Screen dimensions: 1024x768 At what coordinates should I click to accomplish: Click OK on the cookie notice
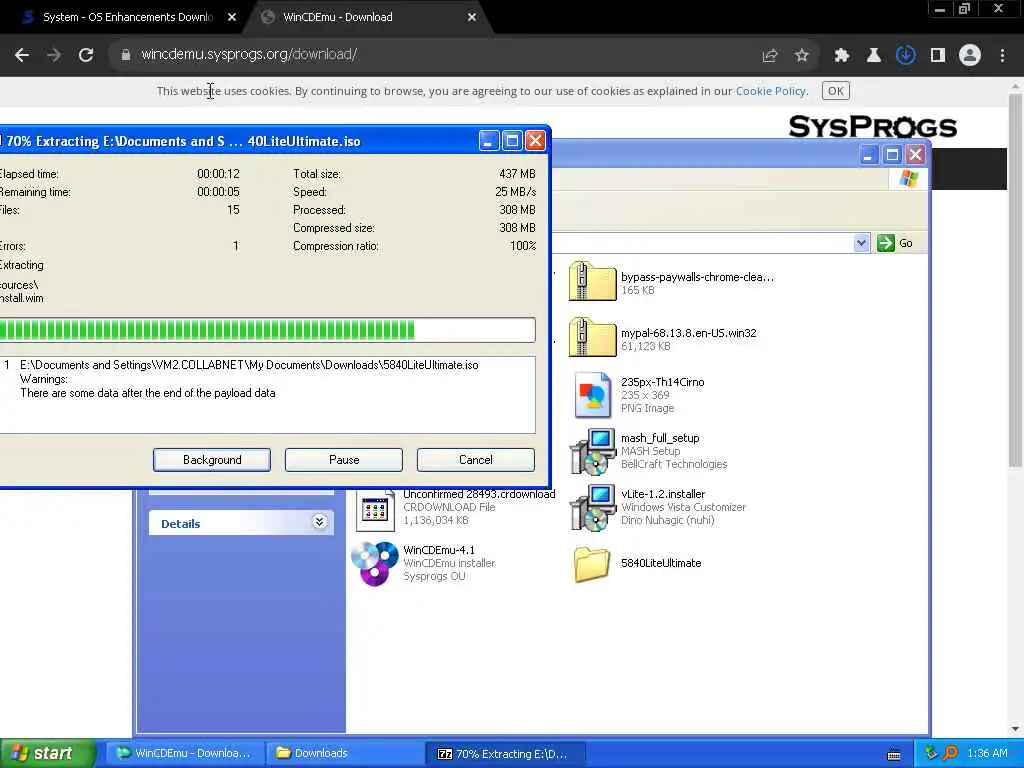pyautogui.click(x=835, y=91)
